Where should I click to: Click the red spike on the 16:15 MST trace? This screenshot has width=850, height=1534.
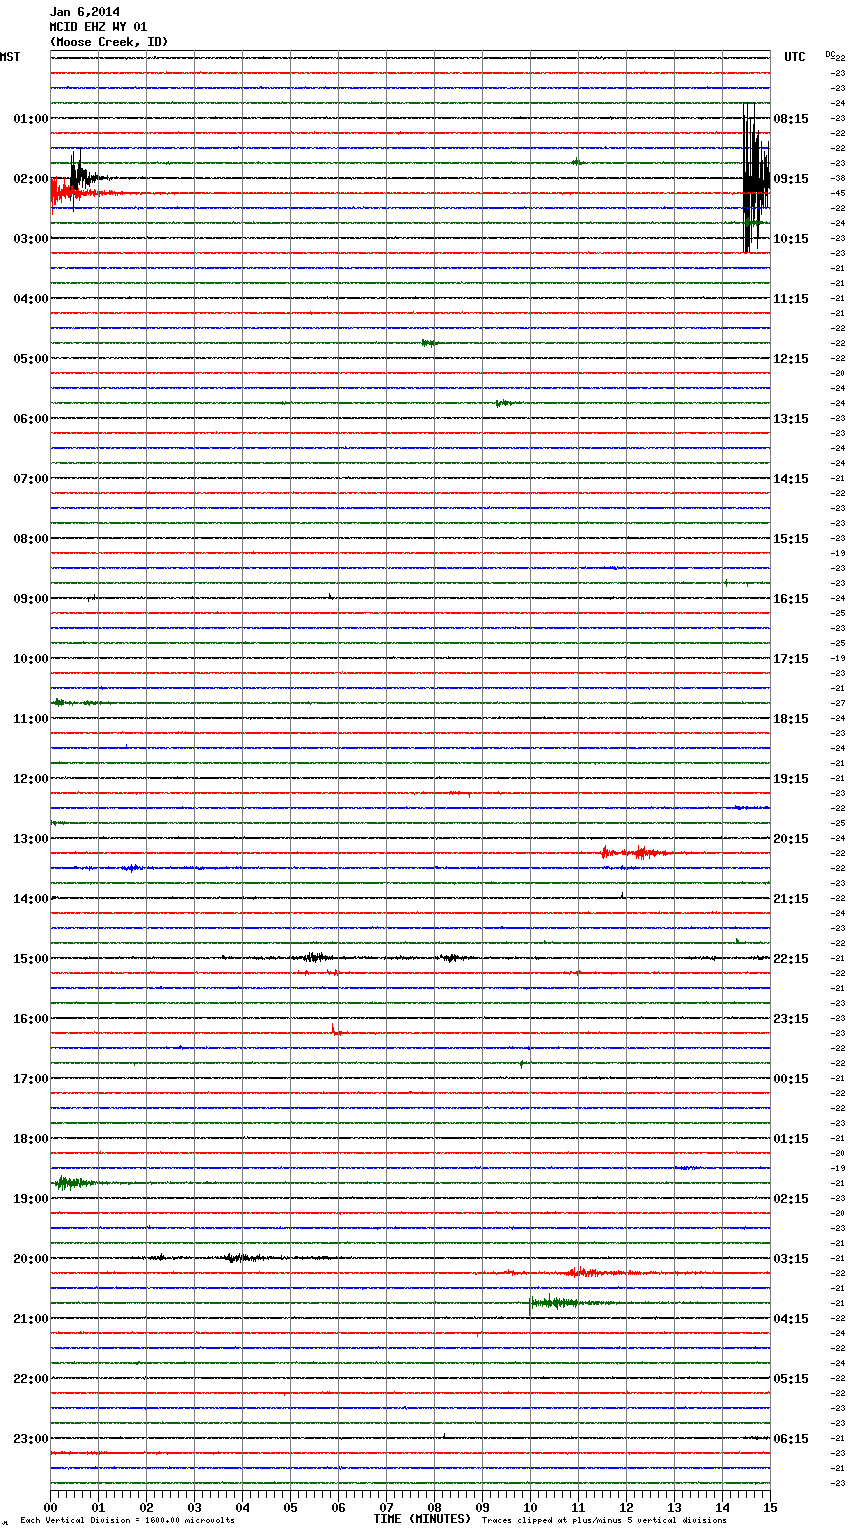(x=337, y=1029)
